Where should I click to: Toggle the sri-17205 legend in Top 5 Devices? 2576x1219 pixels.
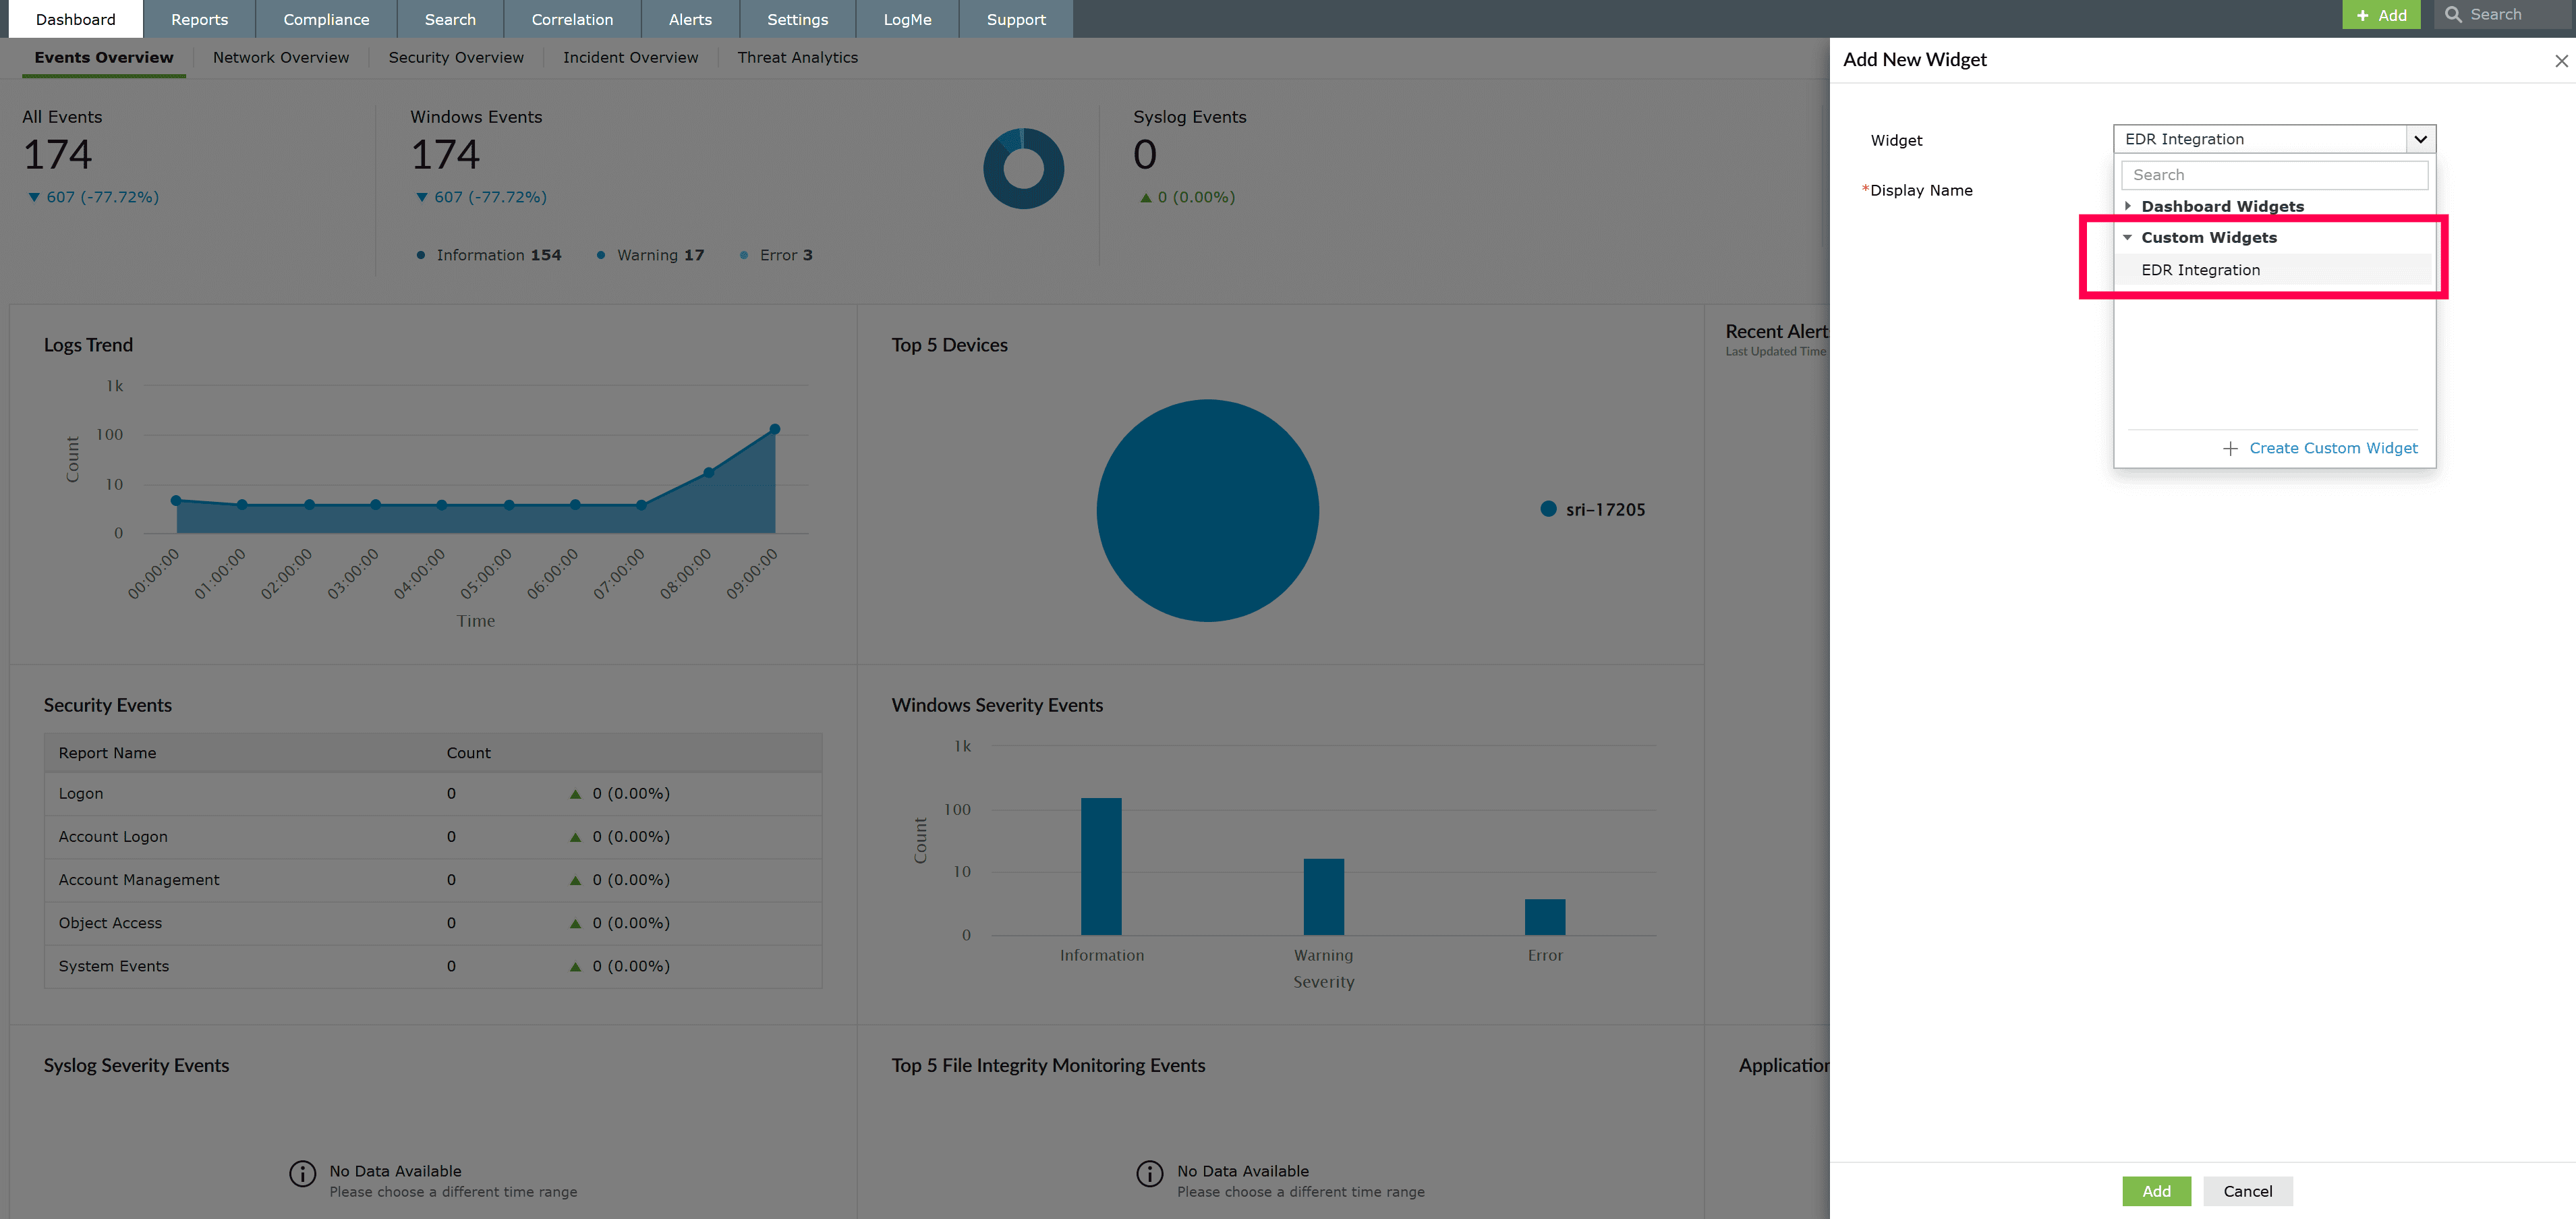[1592, 509]
